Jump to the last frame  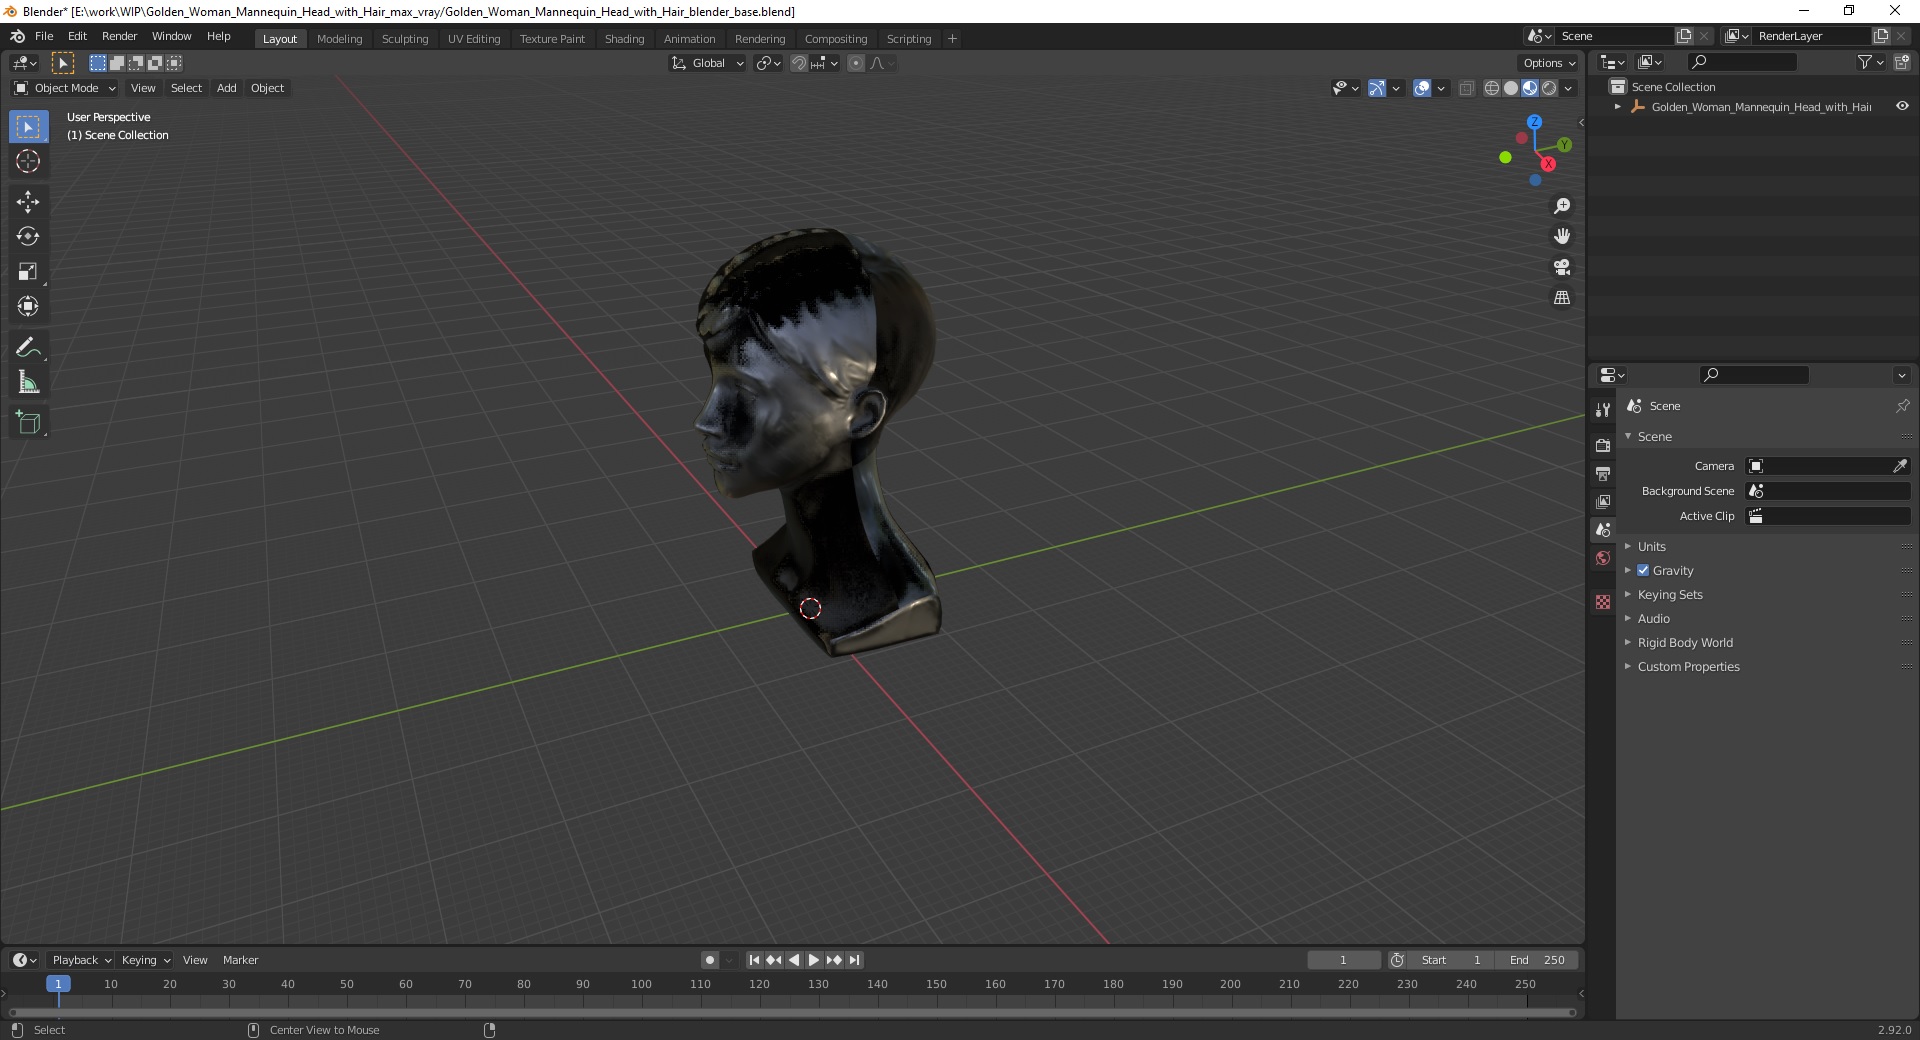[854, 960]
